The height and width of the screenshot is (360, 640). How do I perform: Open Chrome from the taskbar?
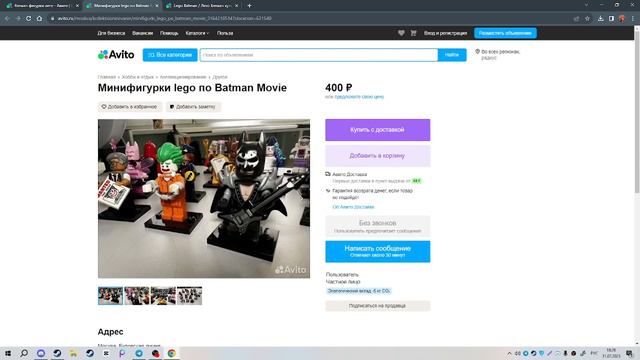coord(171,353)
